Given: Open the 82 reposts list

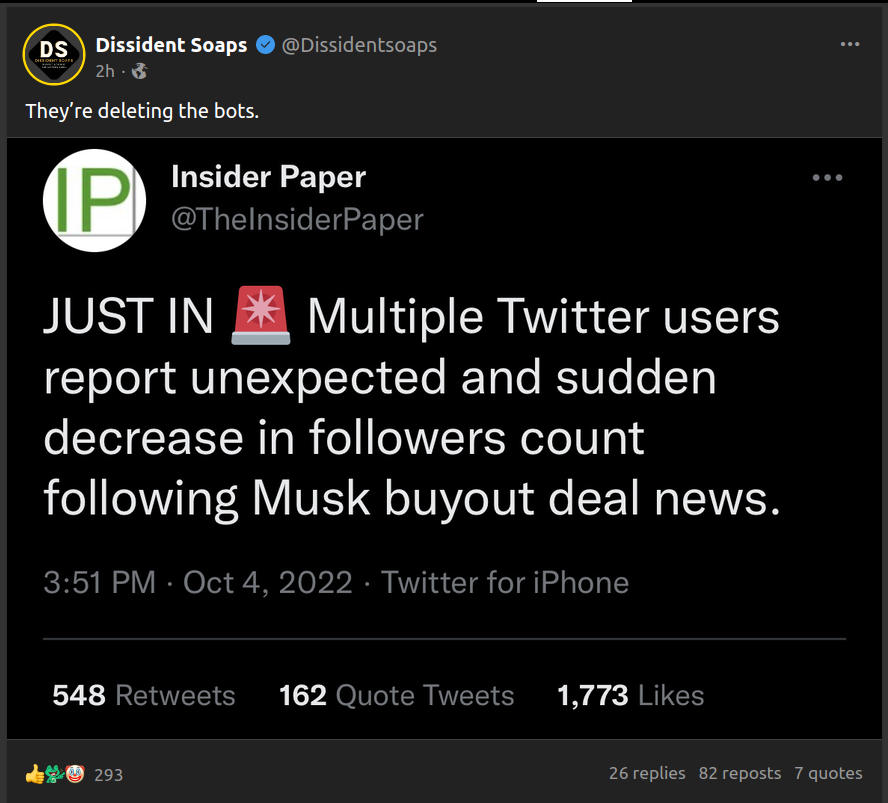Looking at the screenshot, I should click(739, 773).
